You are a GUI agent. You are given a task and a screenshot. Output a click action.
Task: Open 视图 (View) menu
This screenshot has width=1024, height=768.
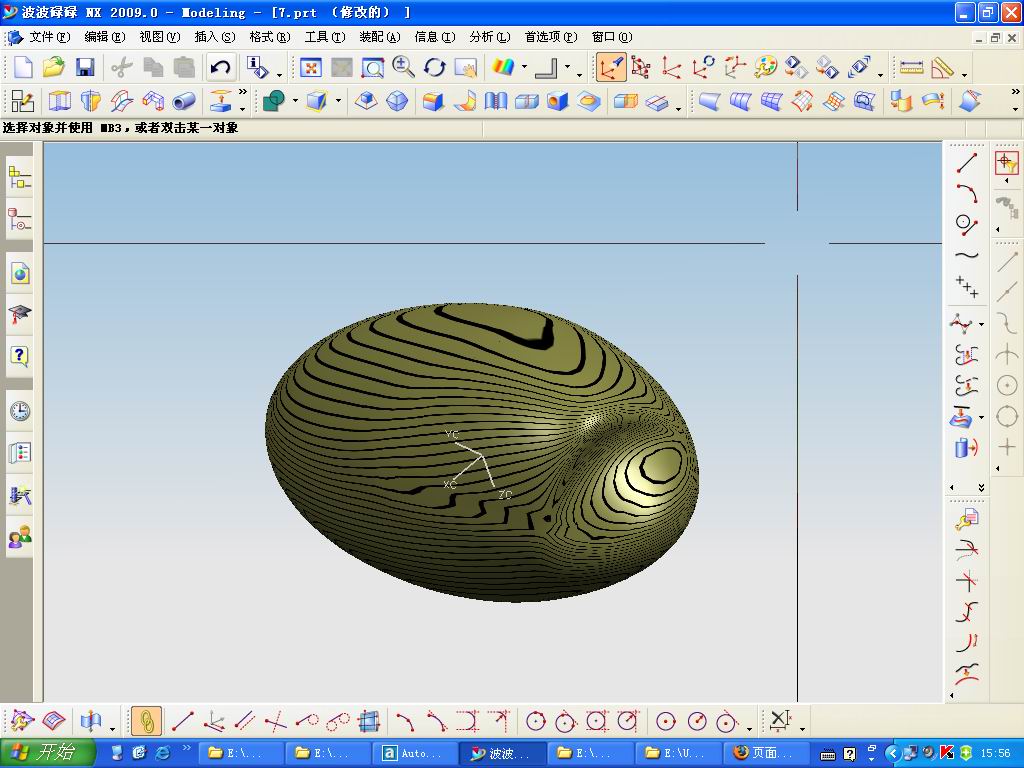click(160, 37)
